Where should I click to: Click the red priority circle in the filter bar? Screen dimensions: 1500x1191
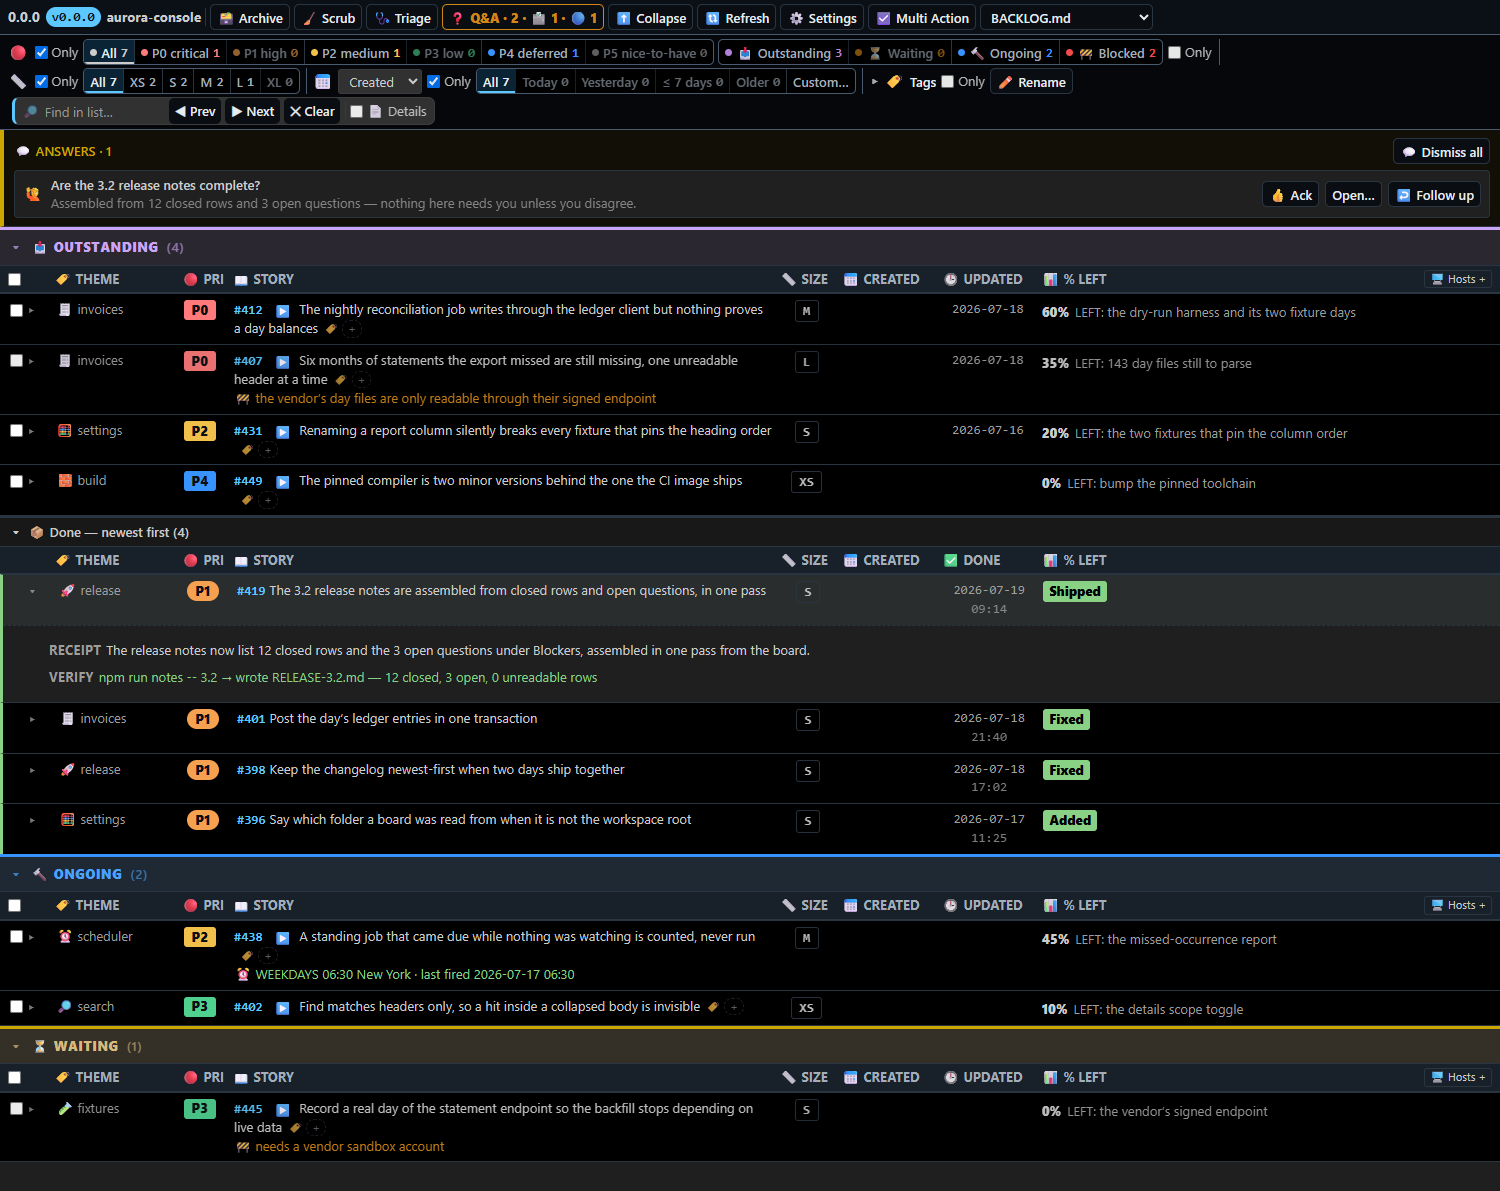pyautogui.click(x=18, y=53)
